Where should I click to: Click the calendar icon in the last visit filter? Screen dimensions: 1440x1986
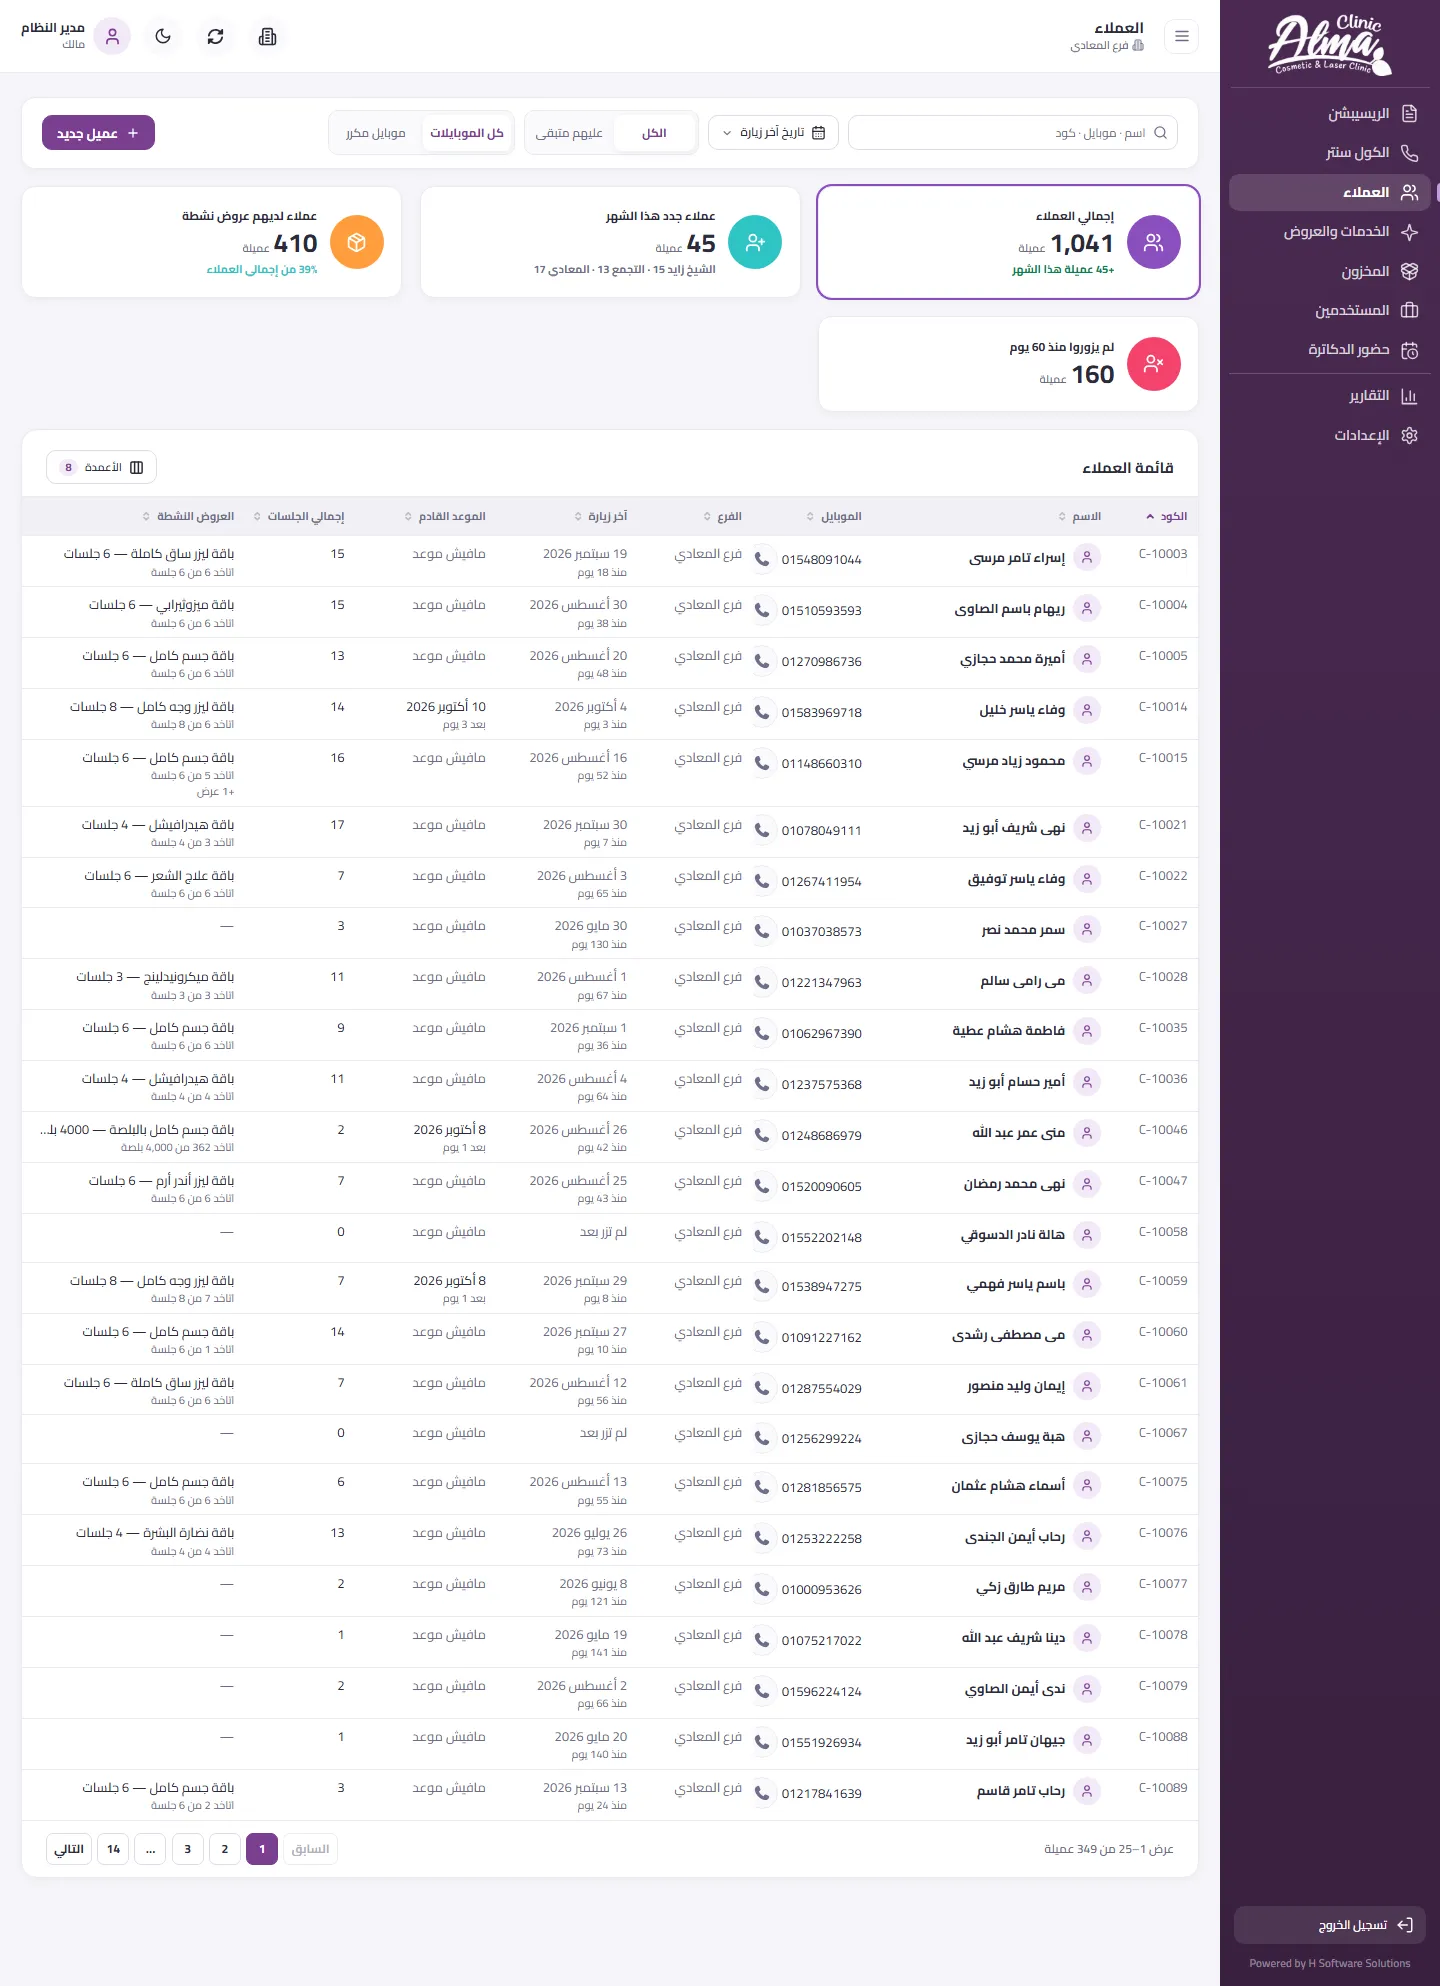point(819,133)
